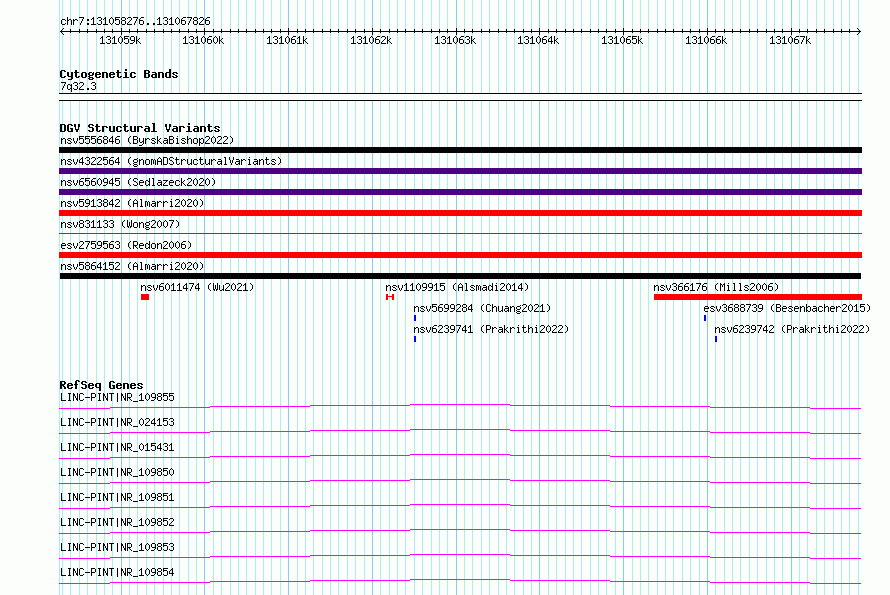Select the red nsv366176 variant bar
This screenshot has width=890, height=595.
pos(758,297)
